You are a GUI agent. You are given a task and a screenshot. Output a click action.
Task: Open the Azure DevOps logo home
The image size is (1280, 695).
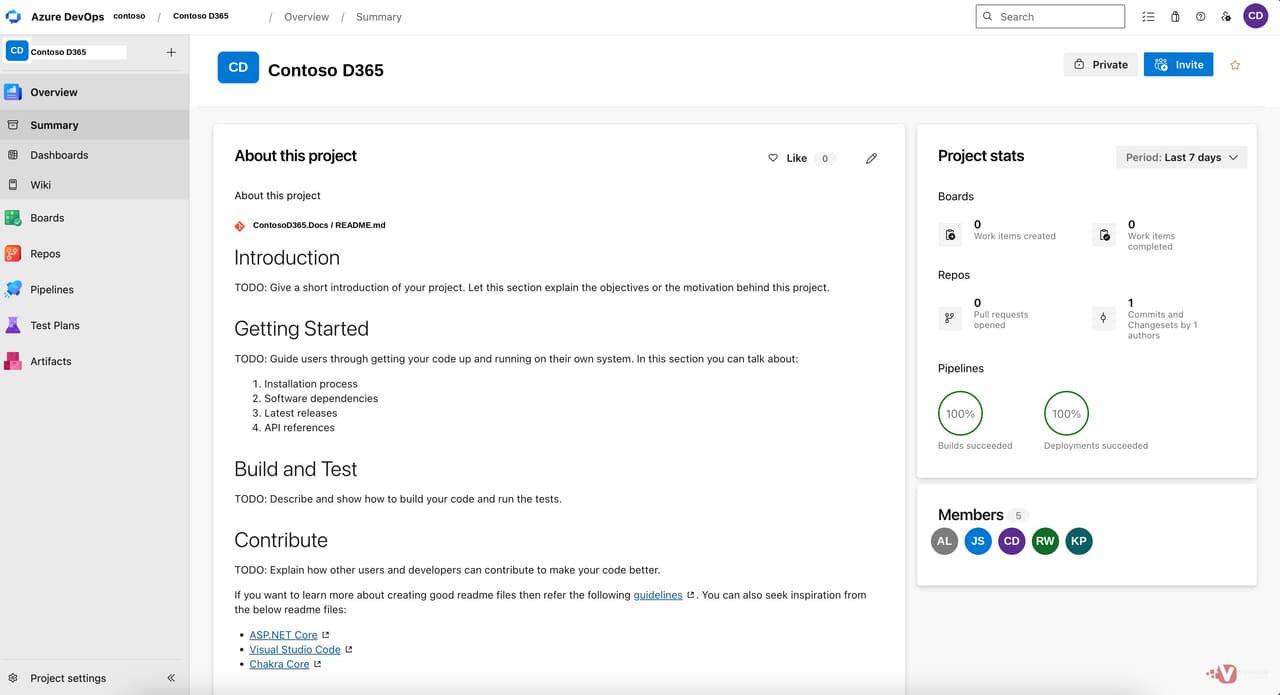14,16
